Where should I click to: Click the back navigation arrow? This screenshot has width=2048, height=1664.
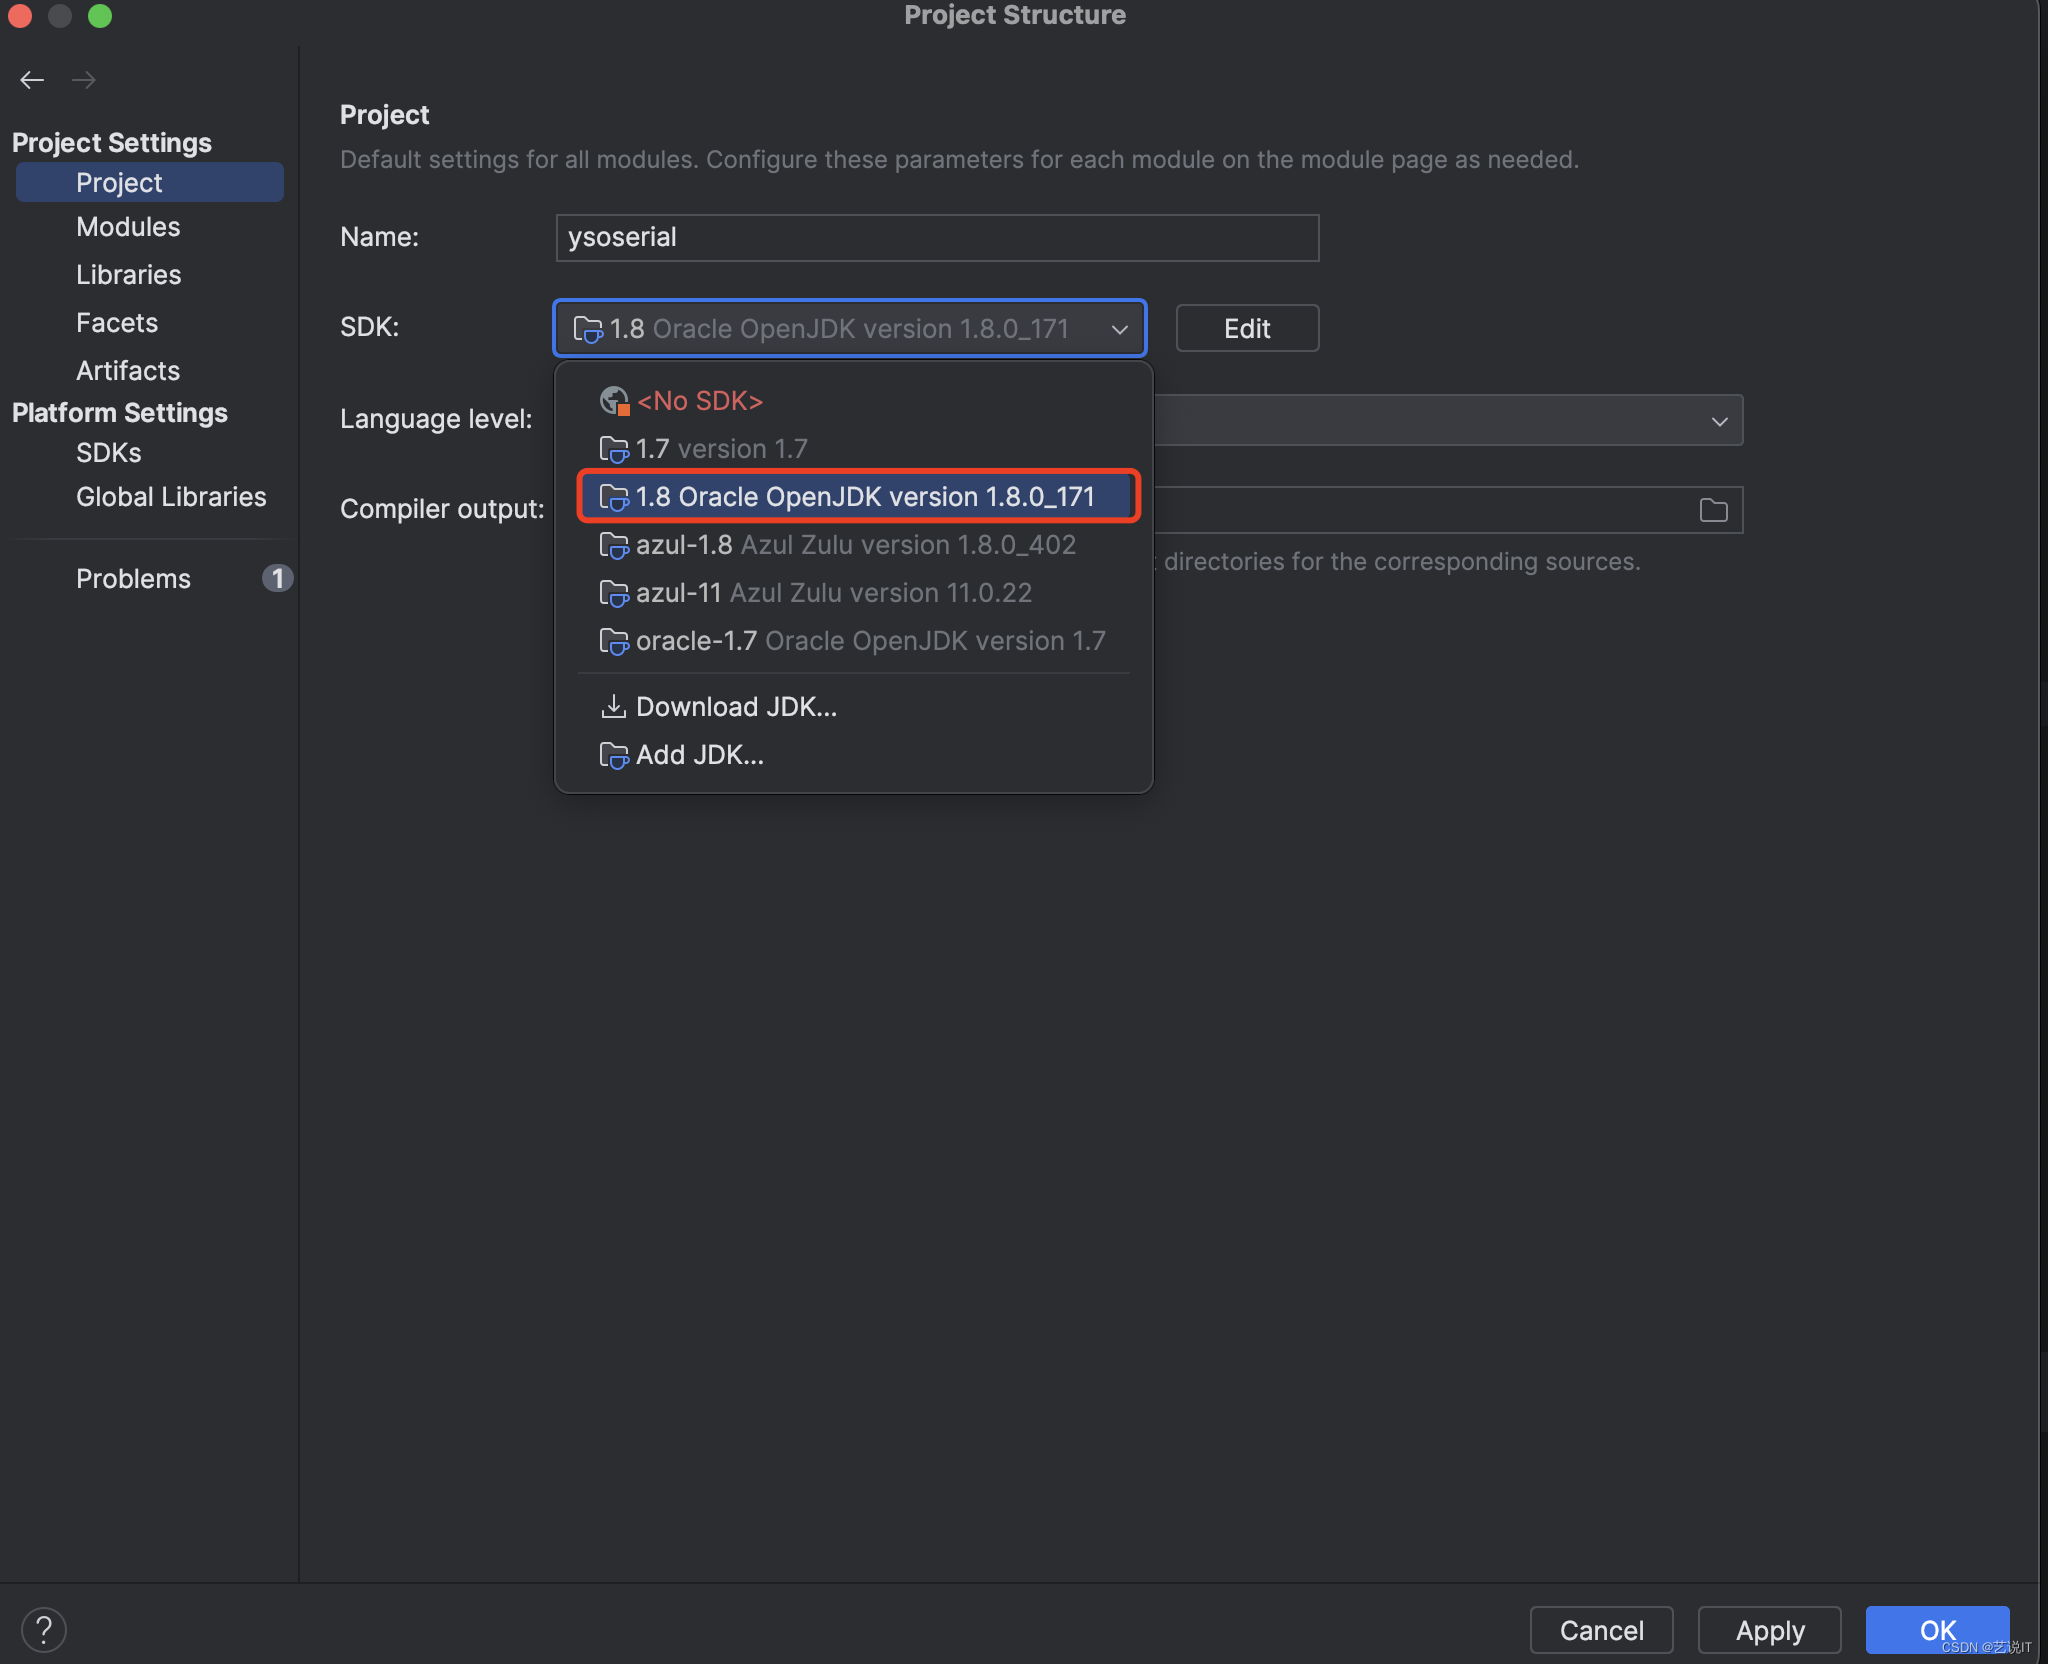32,80
